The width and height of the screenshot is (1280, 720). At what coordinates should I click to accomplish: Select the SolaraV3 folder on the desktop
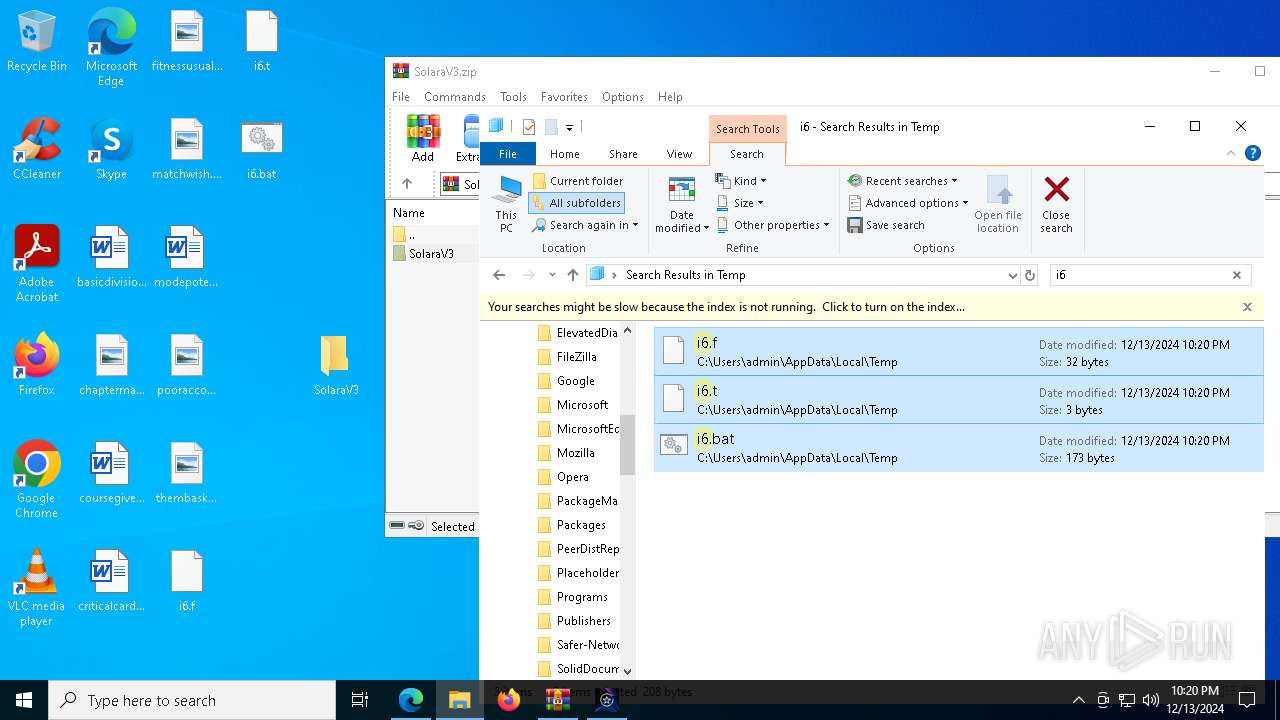[336, 365]
